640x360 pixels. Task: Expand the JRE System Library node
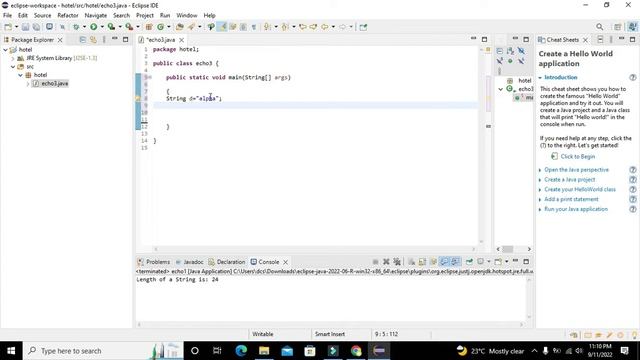[x=13, y=58]
